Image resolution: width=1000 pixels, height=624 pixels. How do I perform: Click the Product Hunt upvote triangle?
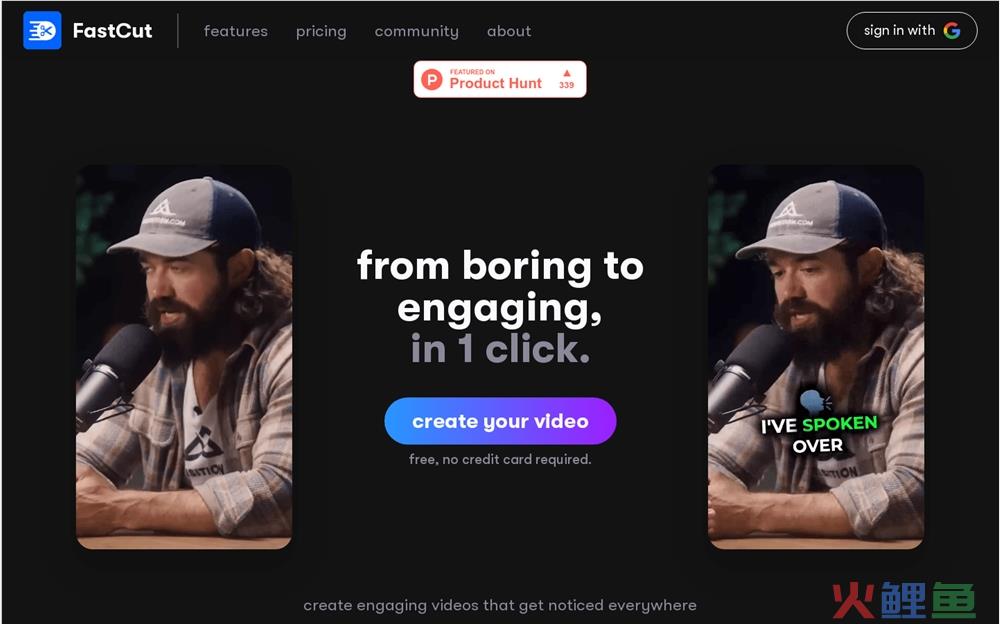click(566, 73)
